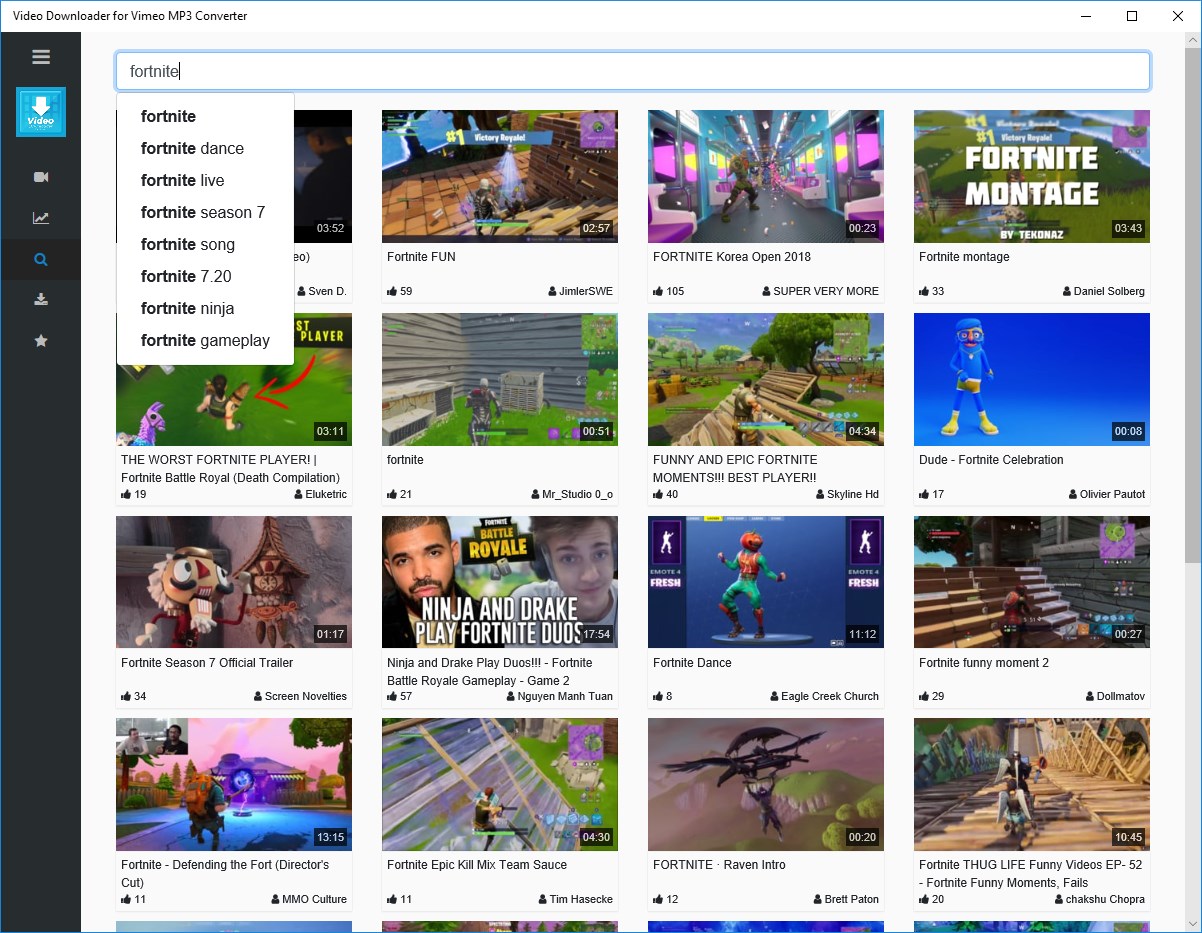1202x933 pixels.
Task: Click author chakshu Chopra
Action: [x=1099, y=899]
